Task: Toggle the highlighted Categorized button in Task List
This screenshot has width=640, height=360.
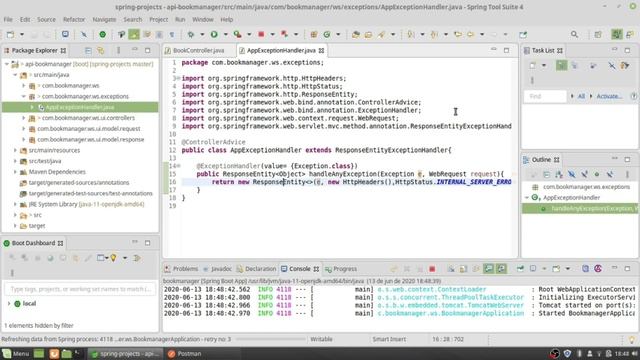Action: coord(562,65)
